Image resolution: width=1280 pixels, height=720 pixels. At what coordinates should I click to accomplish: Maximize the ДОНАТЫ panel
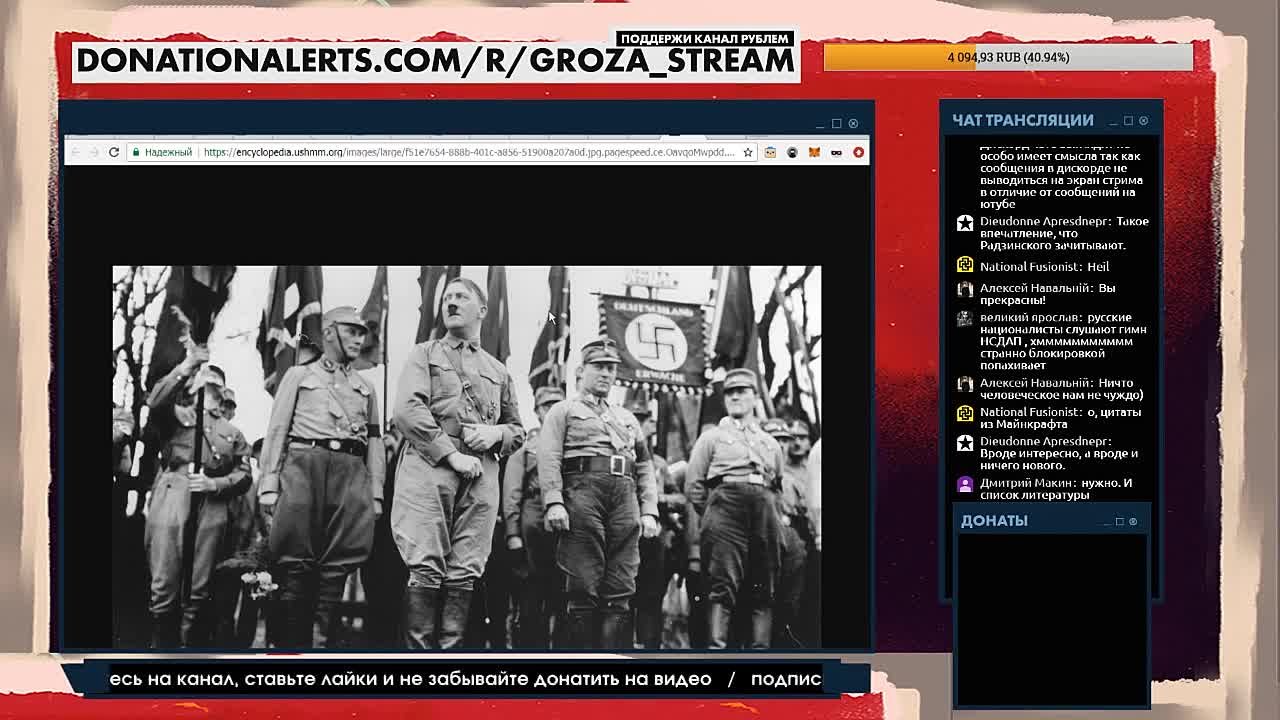pyautogui.click(x=1120, y=522)
